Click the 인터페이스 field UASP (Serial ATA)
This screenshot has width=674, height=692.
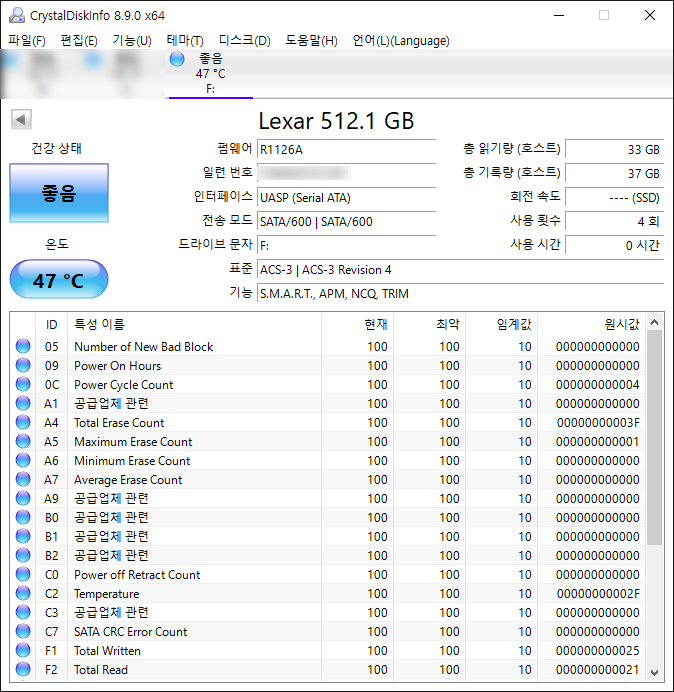point(346,197)
